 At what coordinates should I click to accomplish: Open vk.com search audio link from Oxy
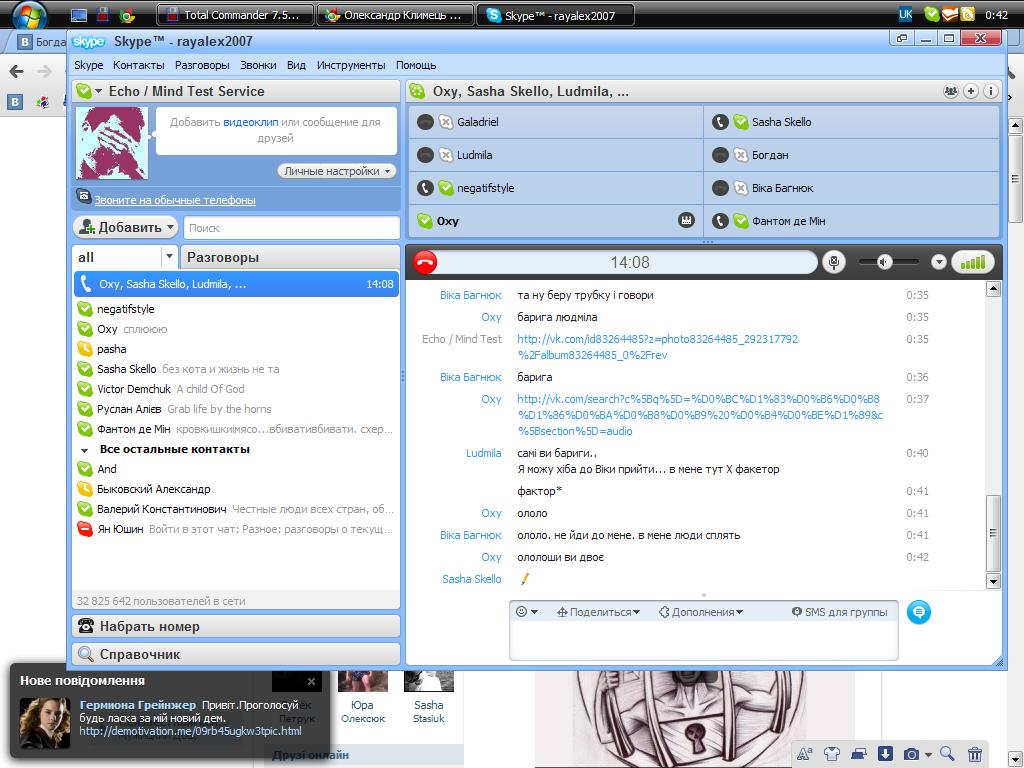click(x=700, y=415)
